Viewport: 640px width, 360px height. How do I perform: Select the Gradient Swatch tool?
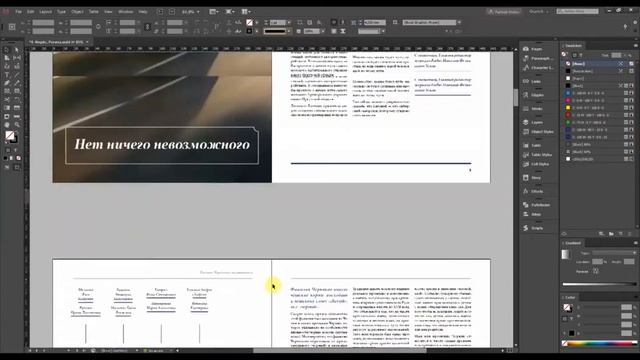(7, 108)
